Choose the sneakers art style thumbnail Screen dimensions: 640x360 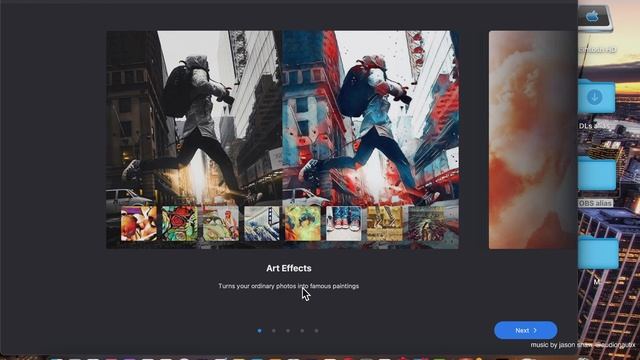pos(344,223)
